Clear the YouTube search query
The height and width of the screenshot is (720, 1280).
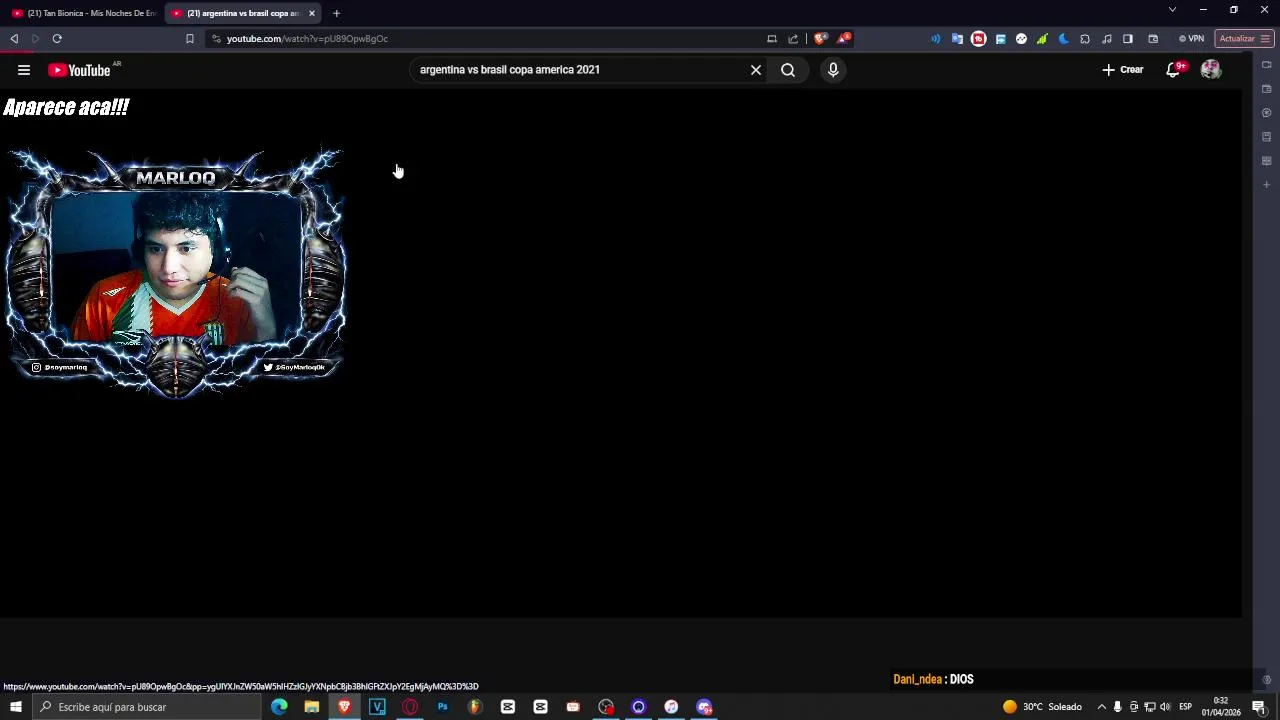[x=756, y=70]
